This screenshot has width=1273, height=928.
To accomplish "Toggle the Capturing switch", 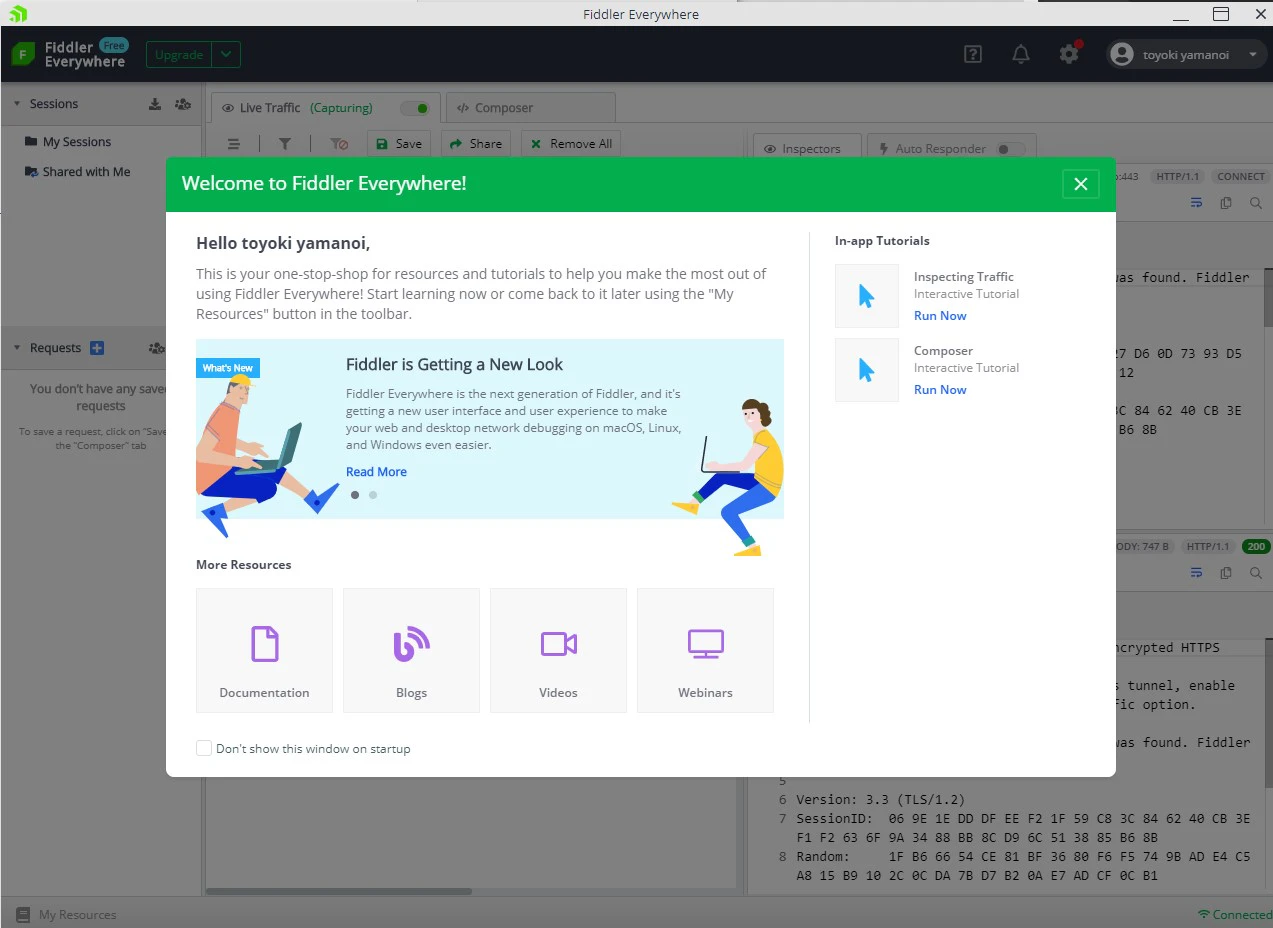I will 414,108.
